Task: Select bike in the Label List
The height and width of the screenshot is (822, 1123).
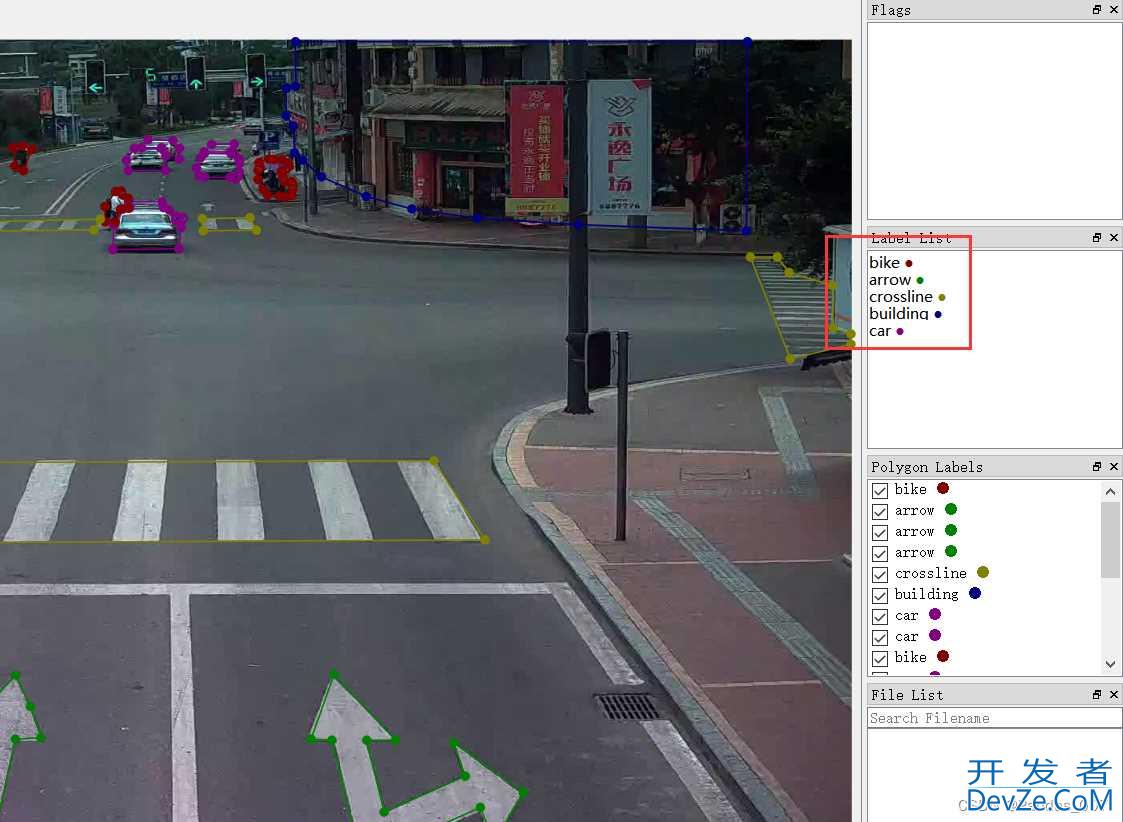Action: [x=890, y=263]
